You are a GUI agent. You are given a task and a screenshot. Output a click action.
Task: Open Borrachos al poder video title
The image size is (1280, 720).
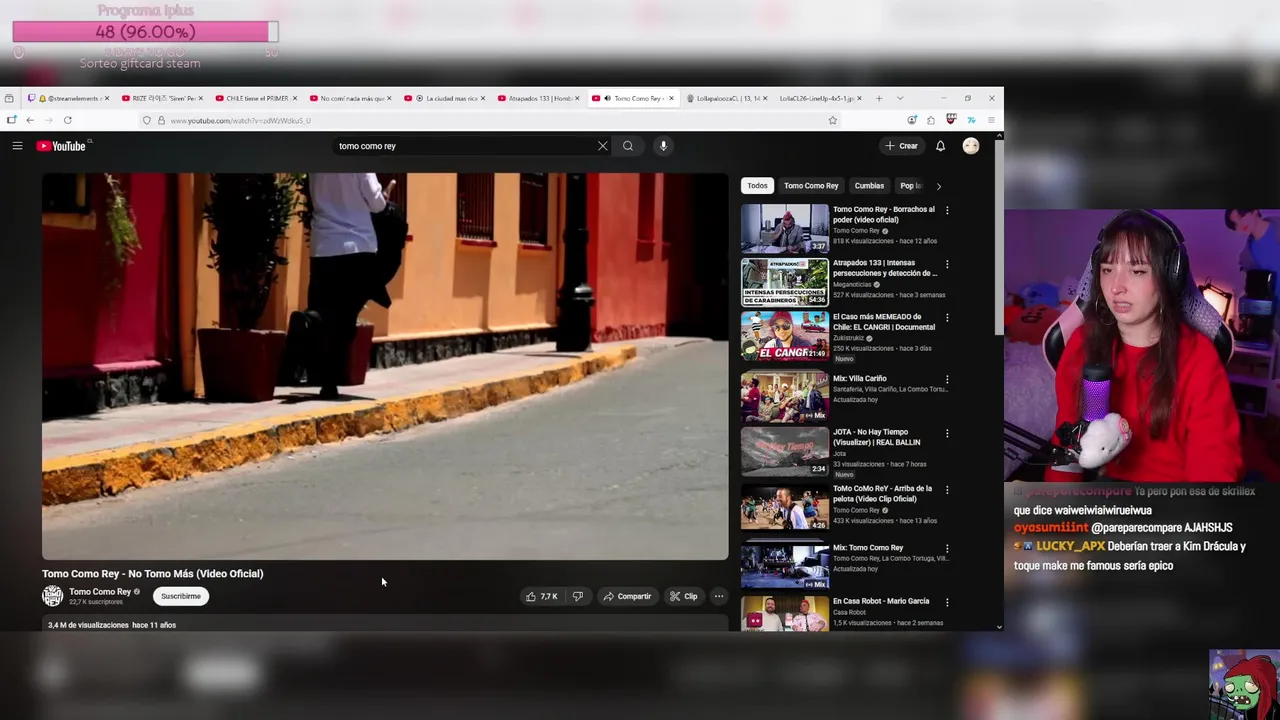point(884,214)
